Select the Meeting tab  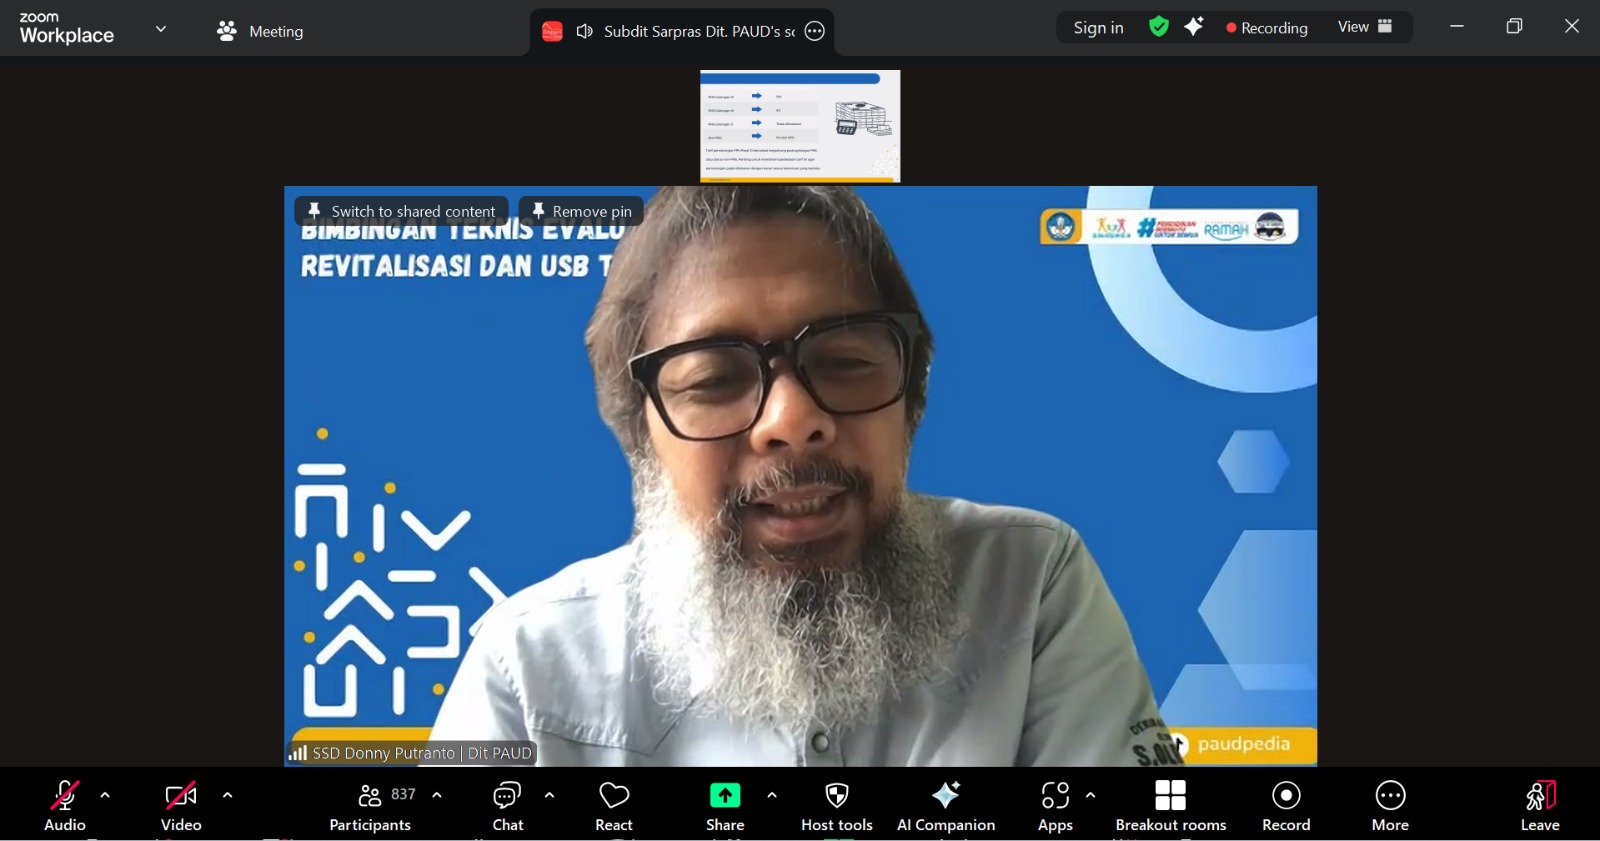point(260,31)
